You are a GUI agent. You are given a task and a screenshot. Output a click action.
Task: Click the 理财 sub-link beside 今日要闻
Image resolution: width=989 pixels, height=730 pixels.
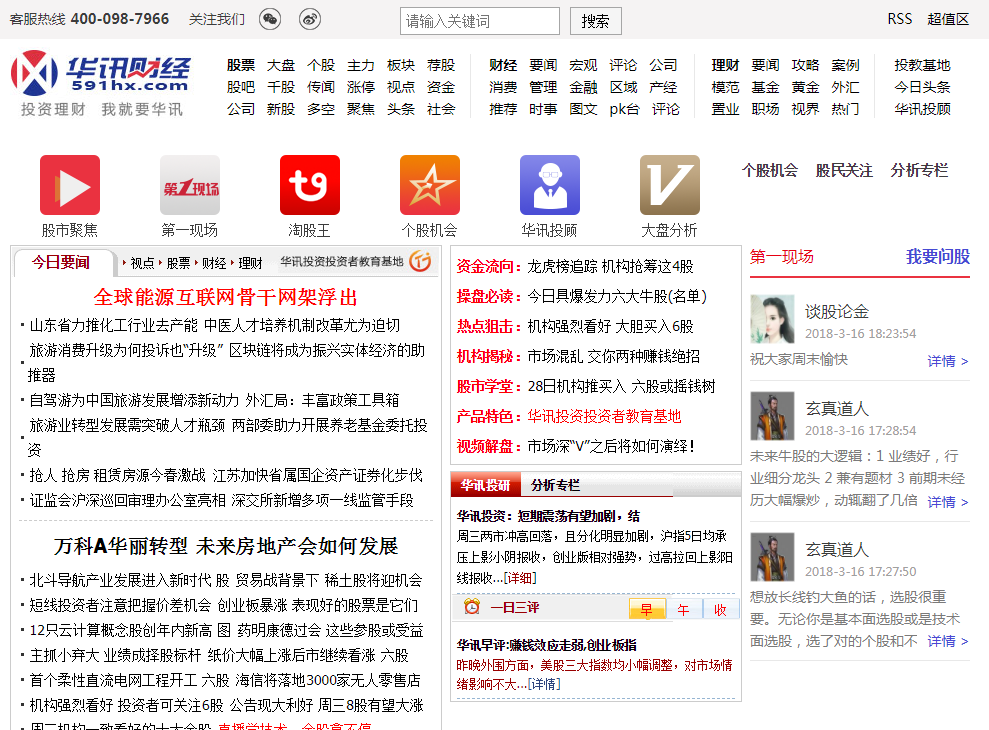pos(250,263)
